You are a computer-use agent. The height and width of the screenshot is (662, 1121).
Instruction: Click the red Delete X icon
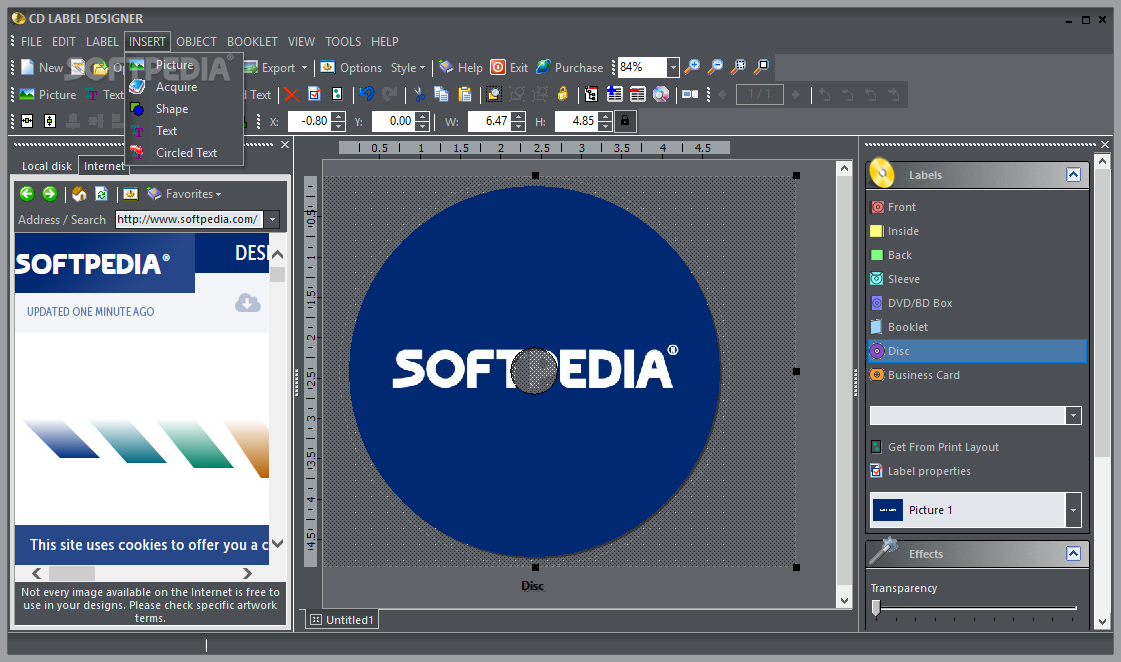point(291,94)
